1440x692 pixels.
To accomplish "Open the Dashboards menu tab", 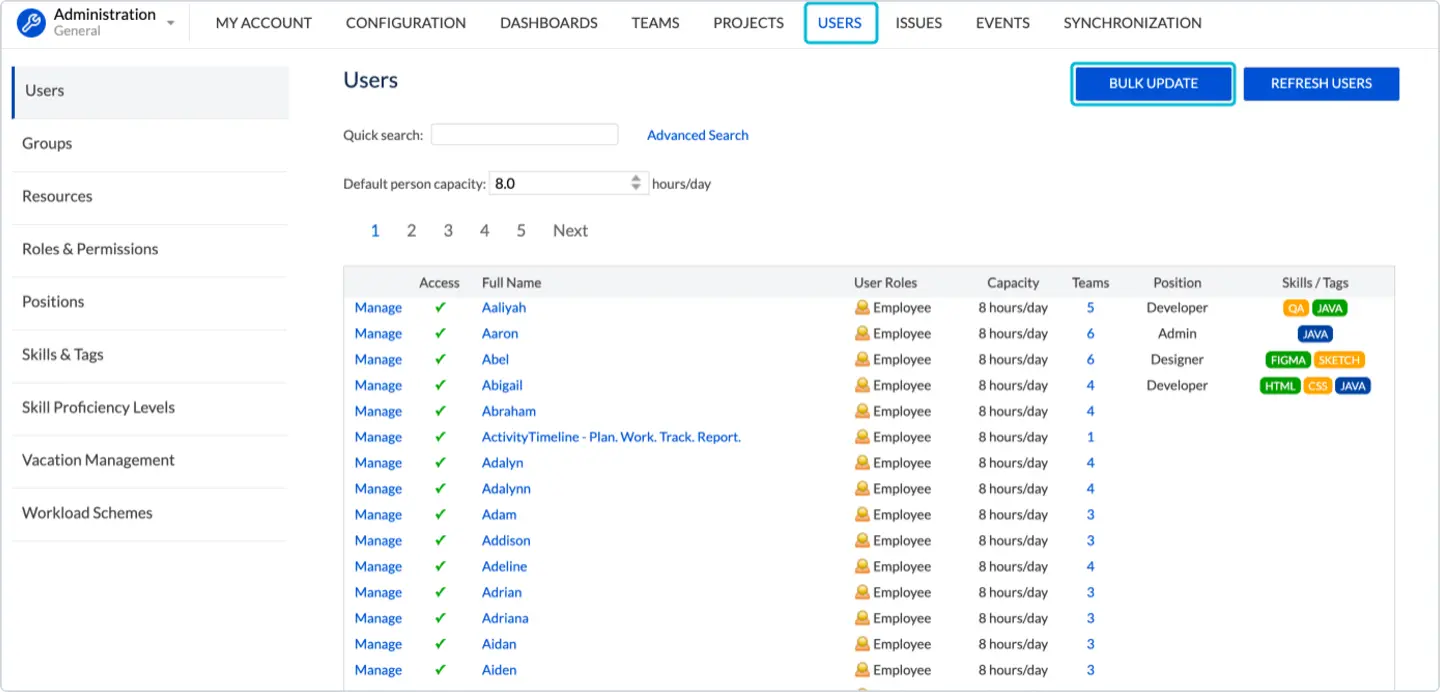I will (548, 23).
